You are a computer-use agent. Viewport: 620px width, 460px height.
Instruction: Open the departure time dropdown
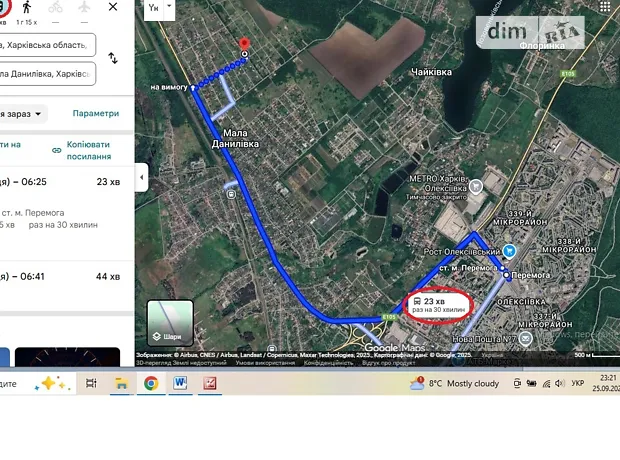[22, 113]
